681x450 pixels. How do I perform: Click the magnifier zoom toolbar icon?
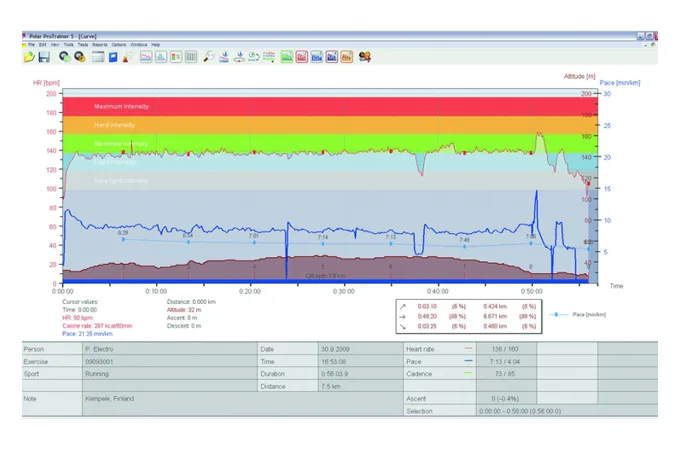coord(209,57)
